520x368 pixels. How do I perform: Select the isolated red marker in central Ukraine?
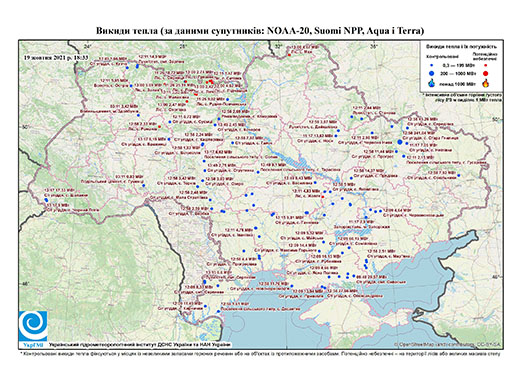(322, 197)
